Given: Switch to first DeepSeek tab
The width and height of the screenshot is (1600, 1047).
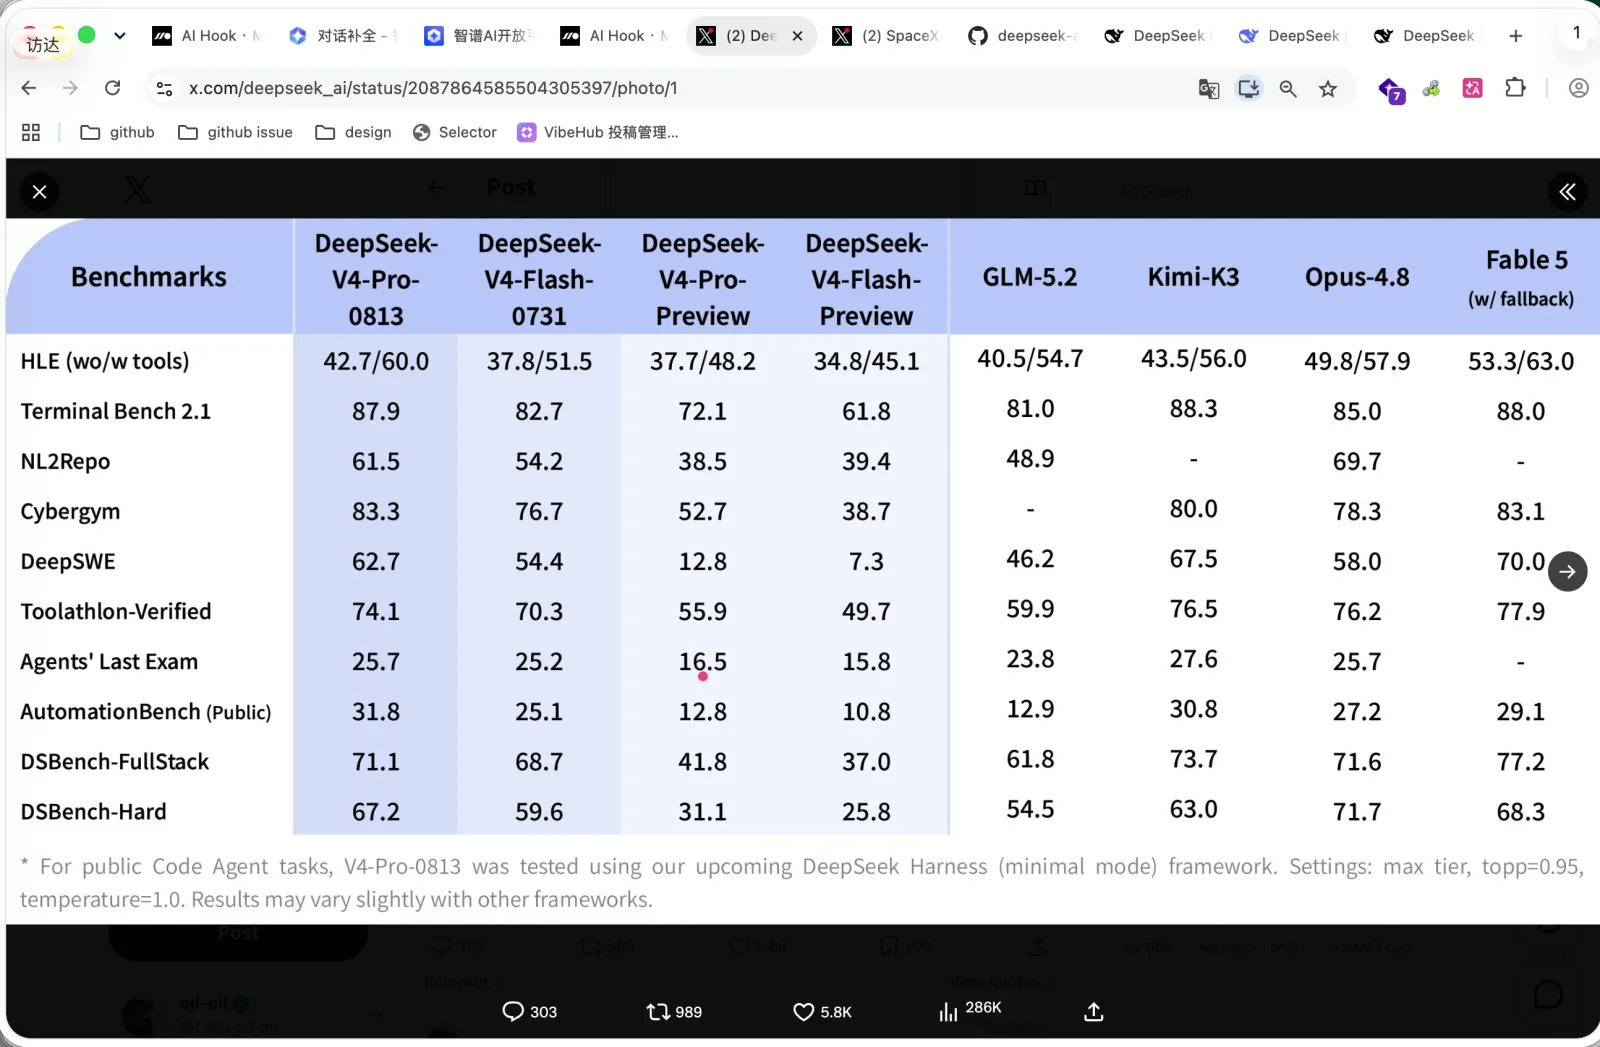Looking at the screenshot, I should pos(1159,36).
